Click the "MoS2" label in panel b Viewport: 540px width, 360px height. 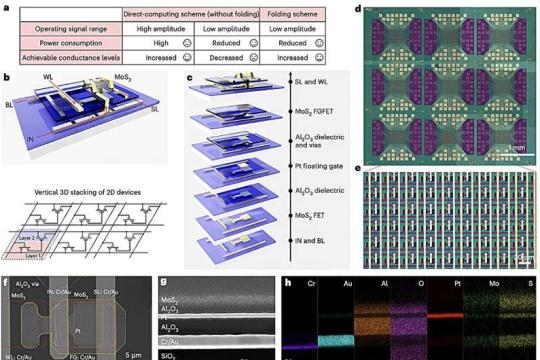tap(123, 77)
